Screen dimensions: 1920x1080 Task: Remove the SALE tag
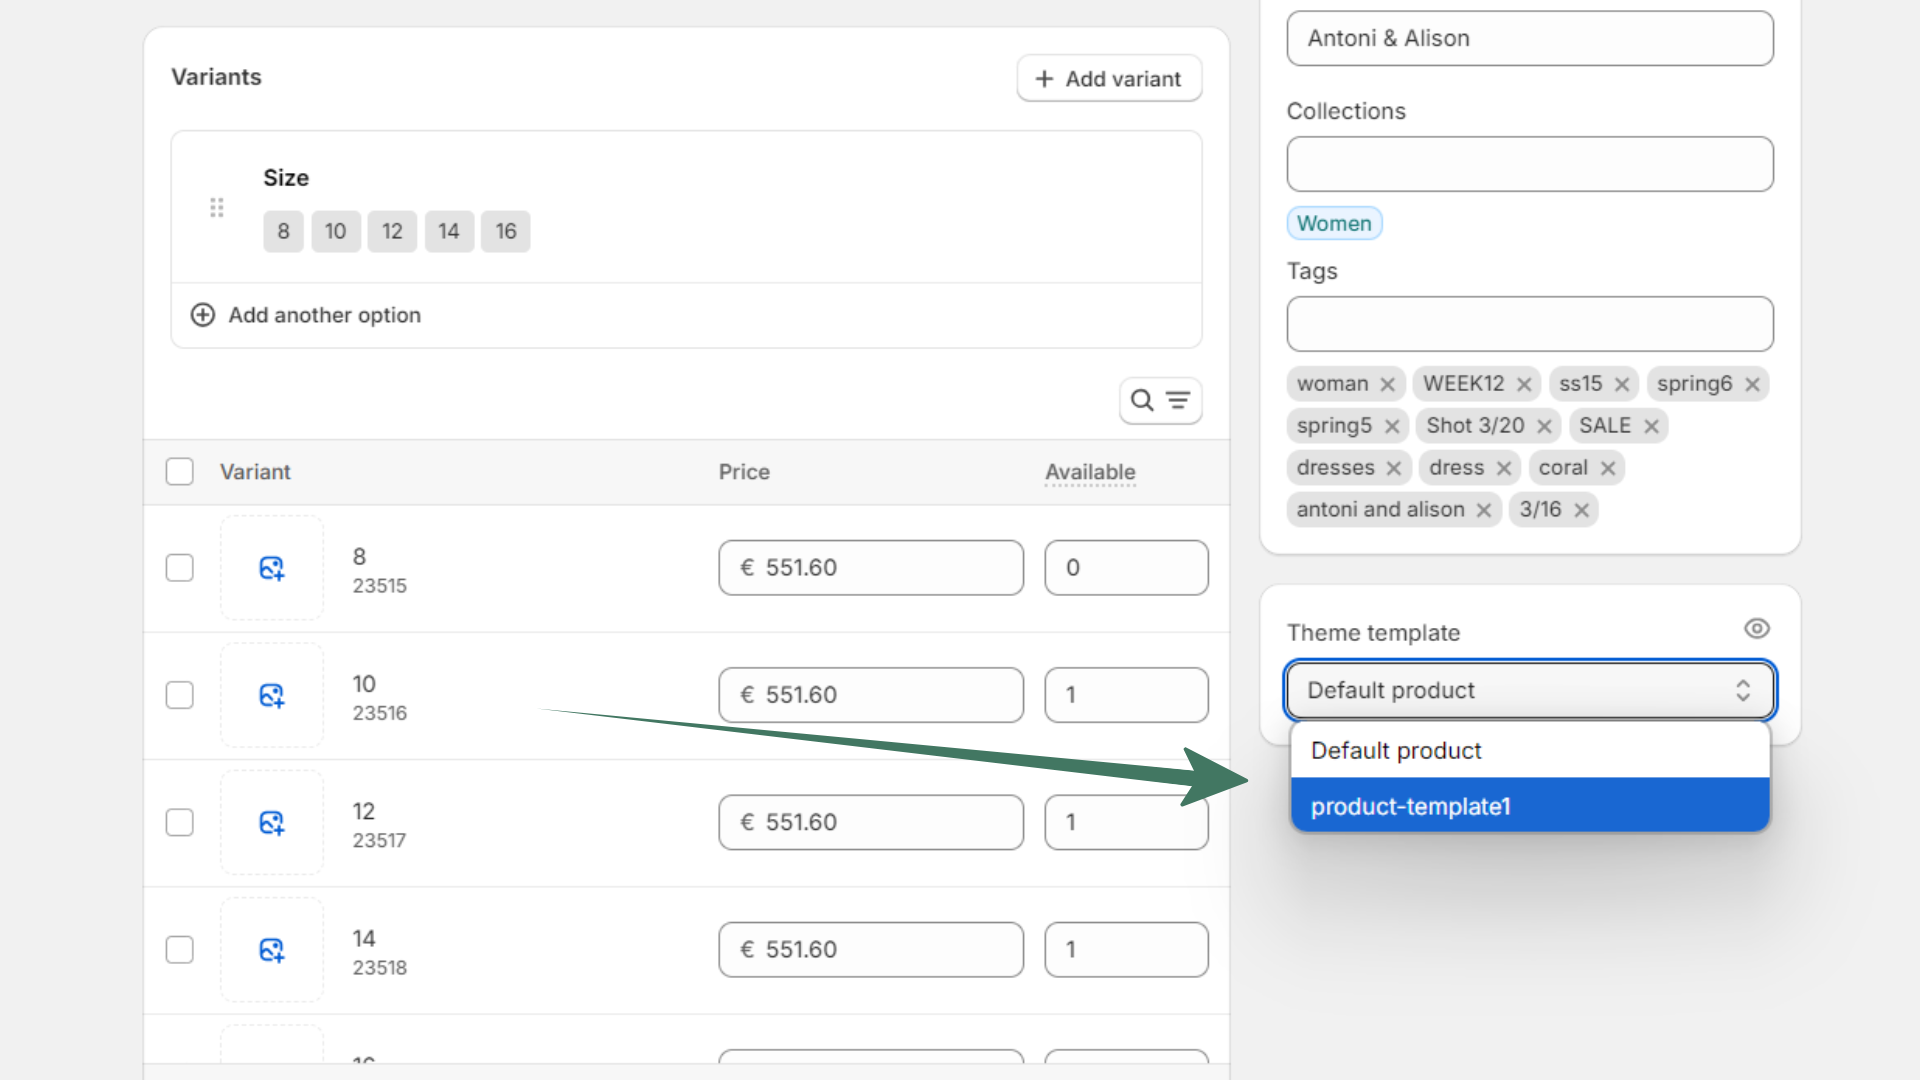point(1654,425)
